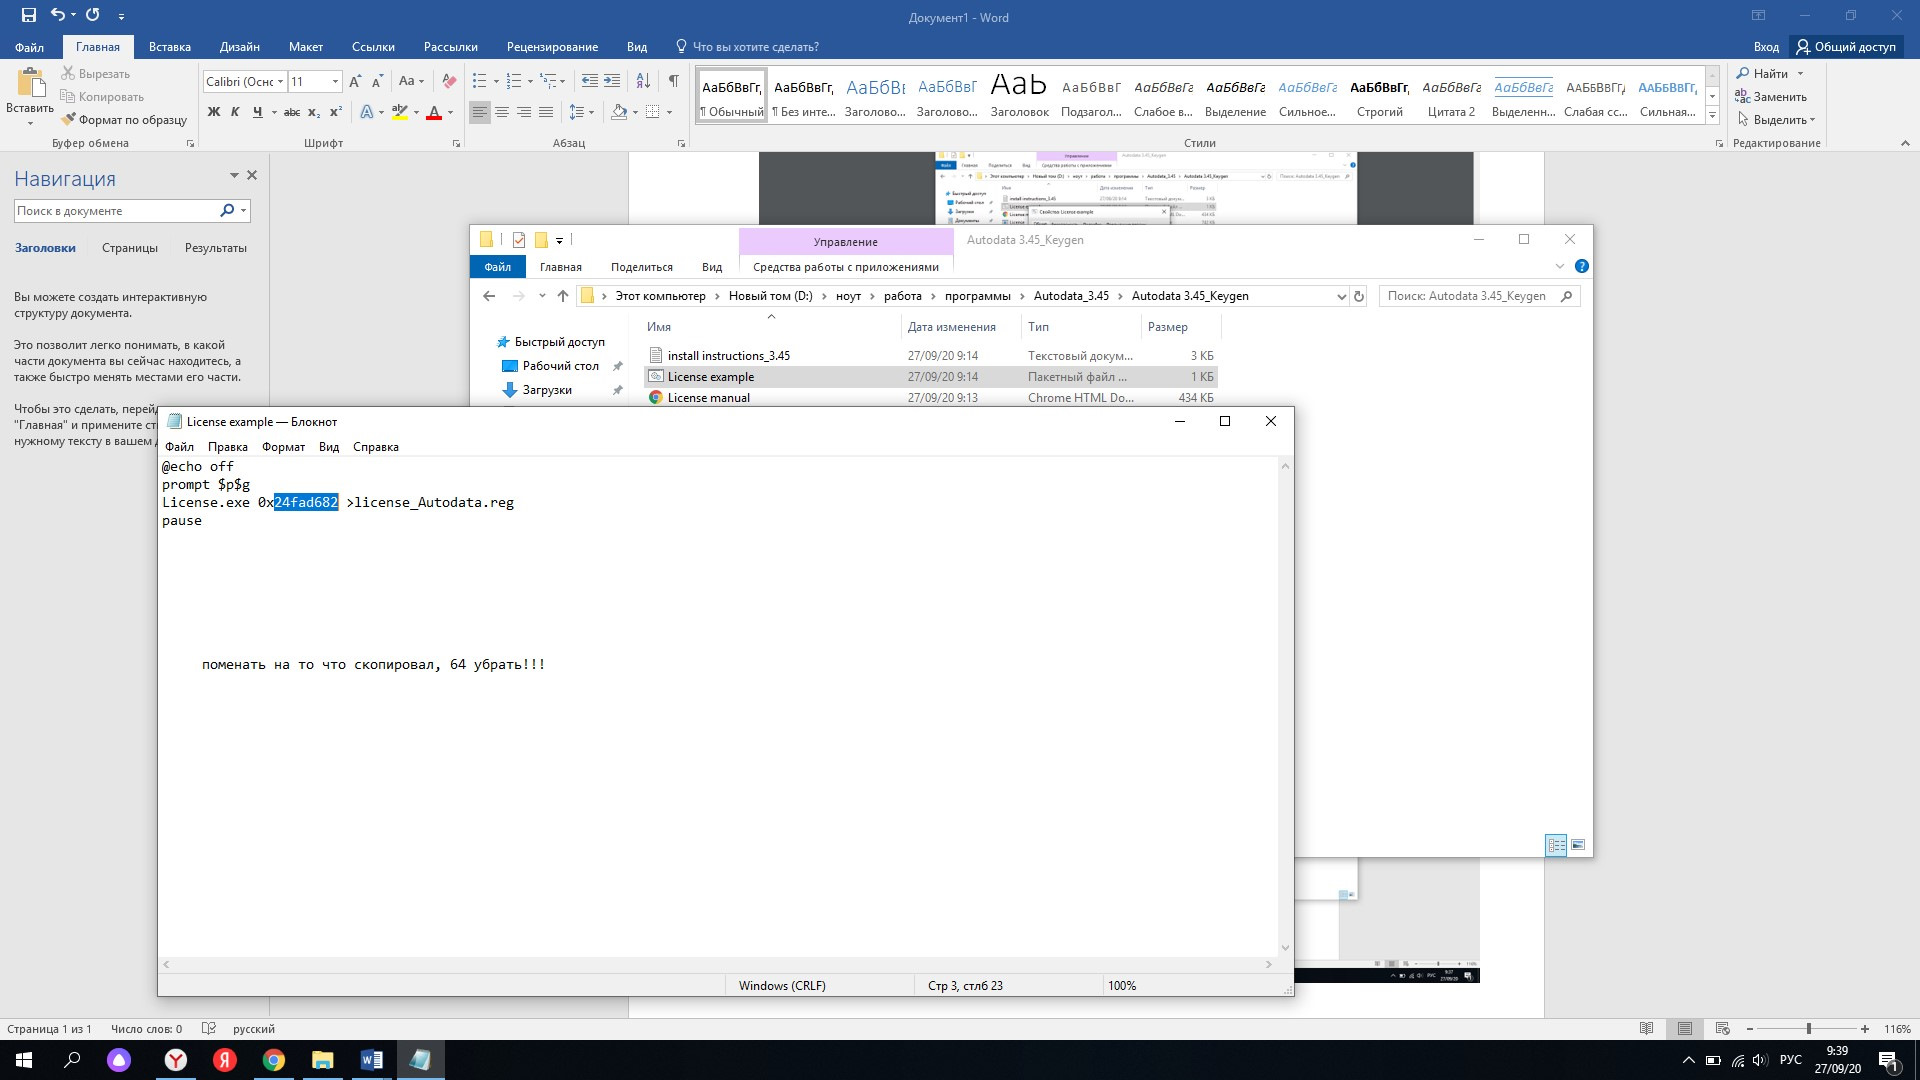Toggle Bold formatting in the ribbon
Screen dimensions: 1920x1080
click(x=213, y=112)
